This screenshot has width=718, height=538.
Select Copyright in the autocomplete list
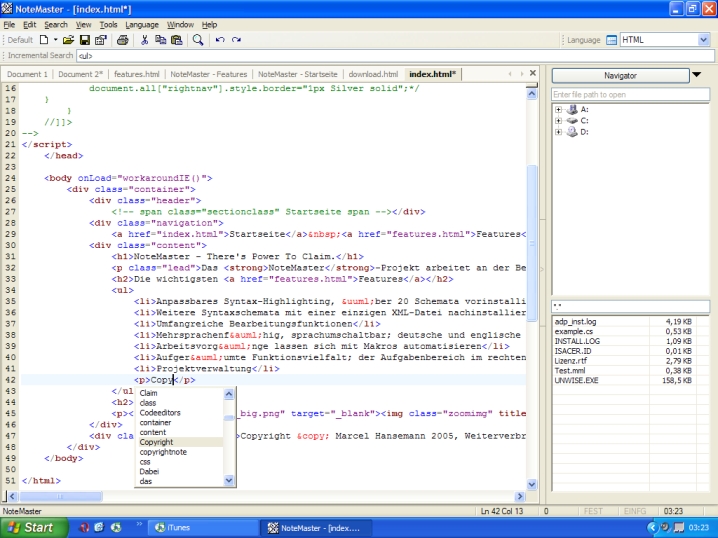click(156, 441)
